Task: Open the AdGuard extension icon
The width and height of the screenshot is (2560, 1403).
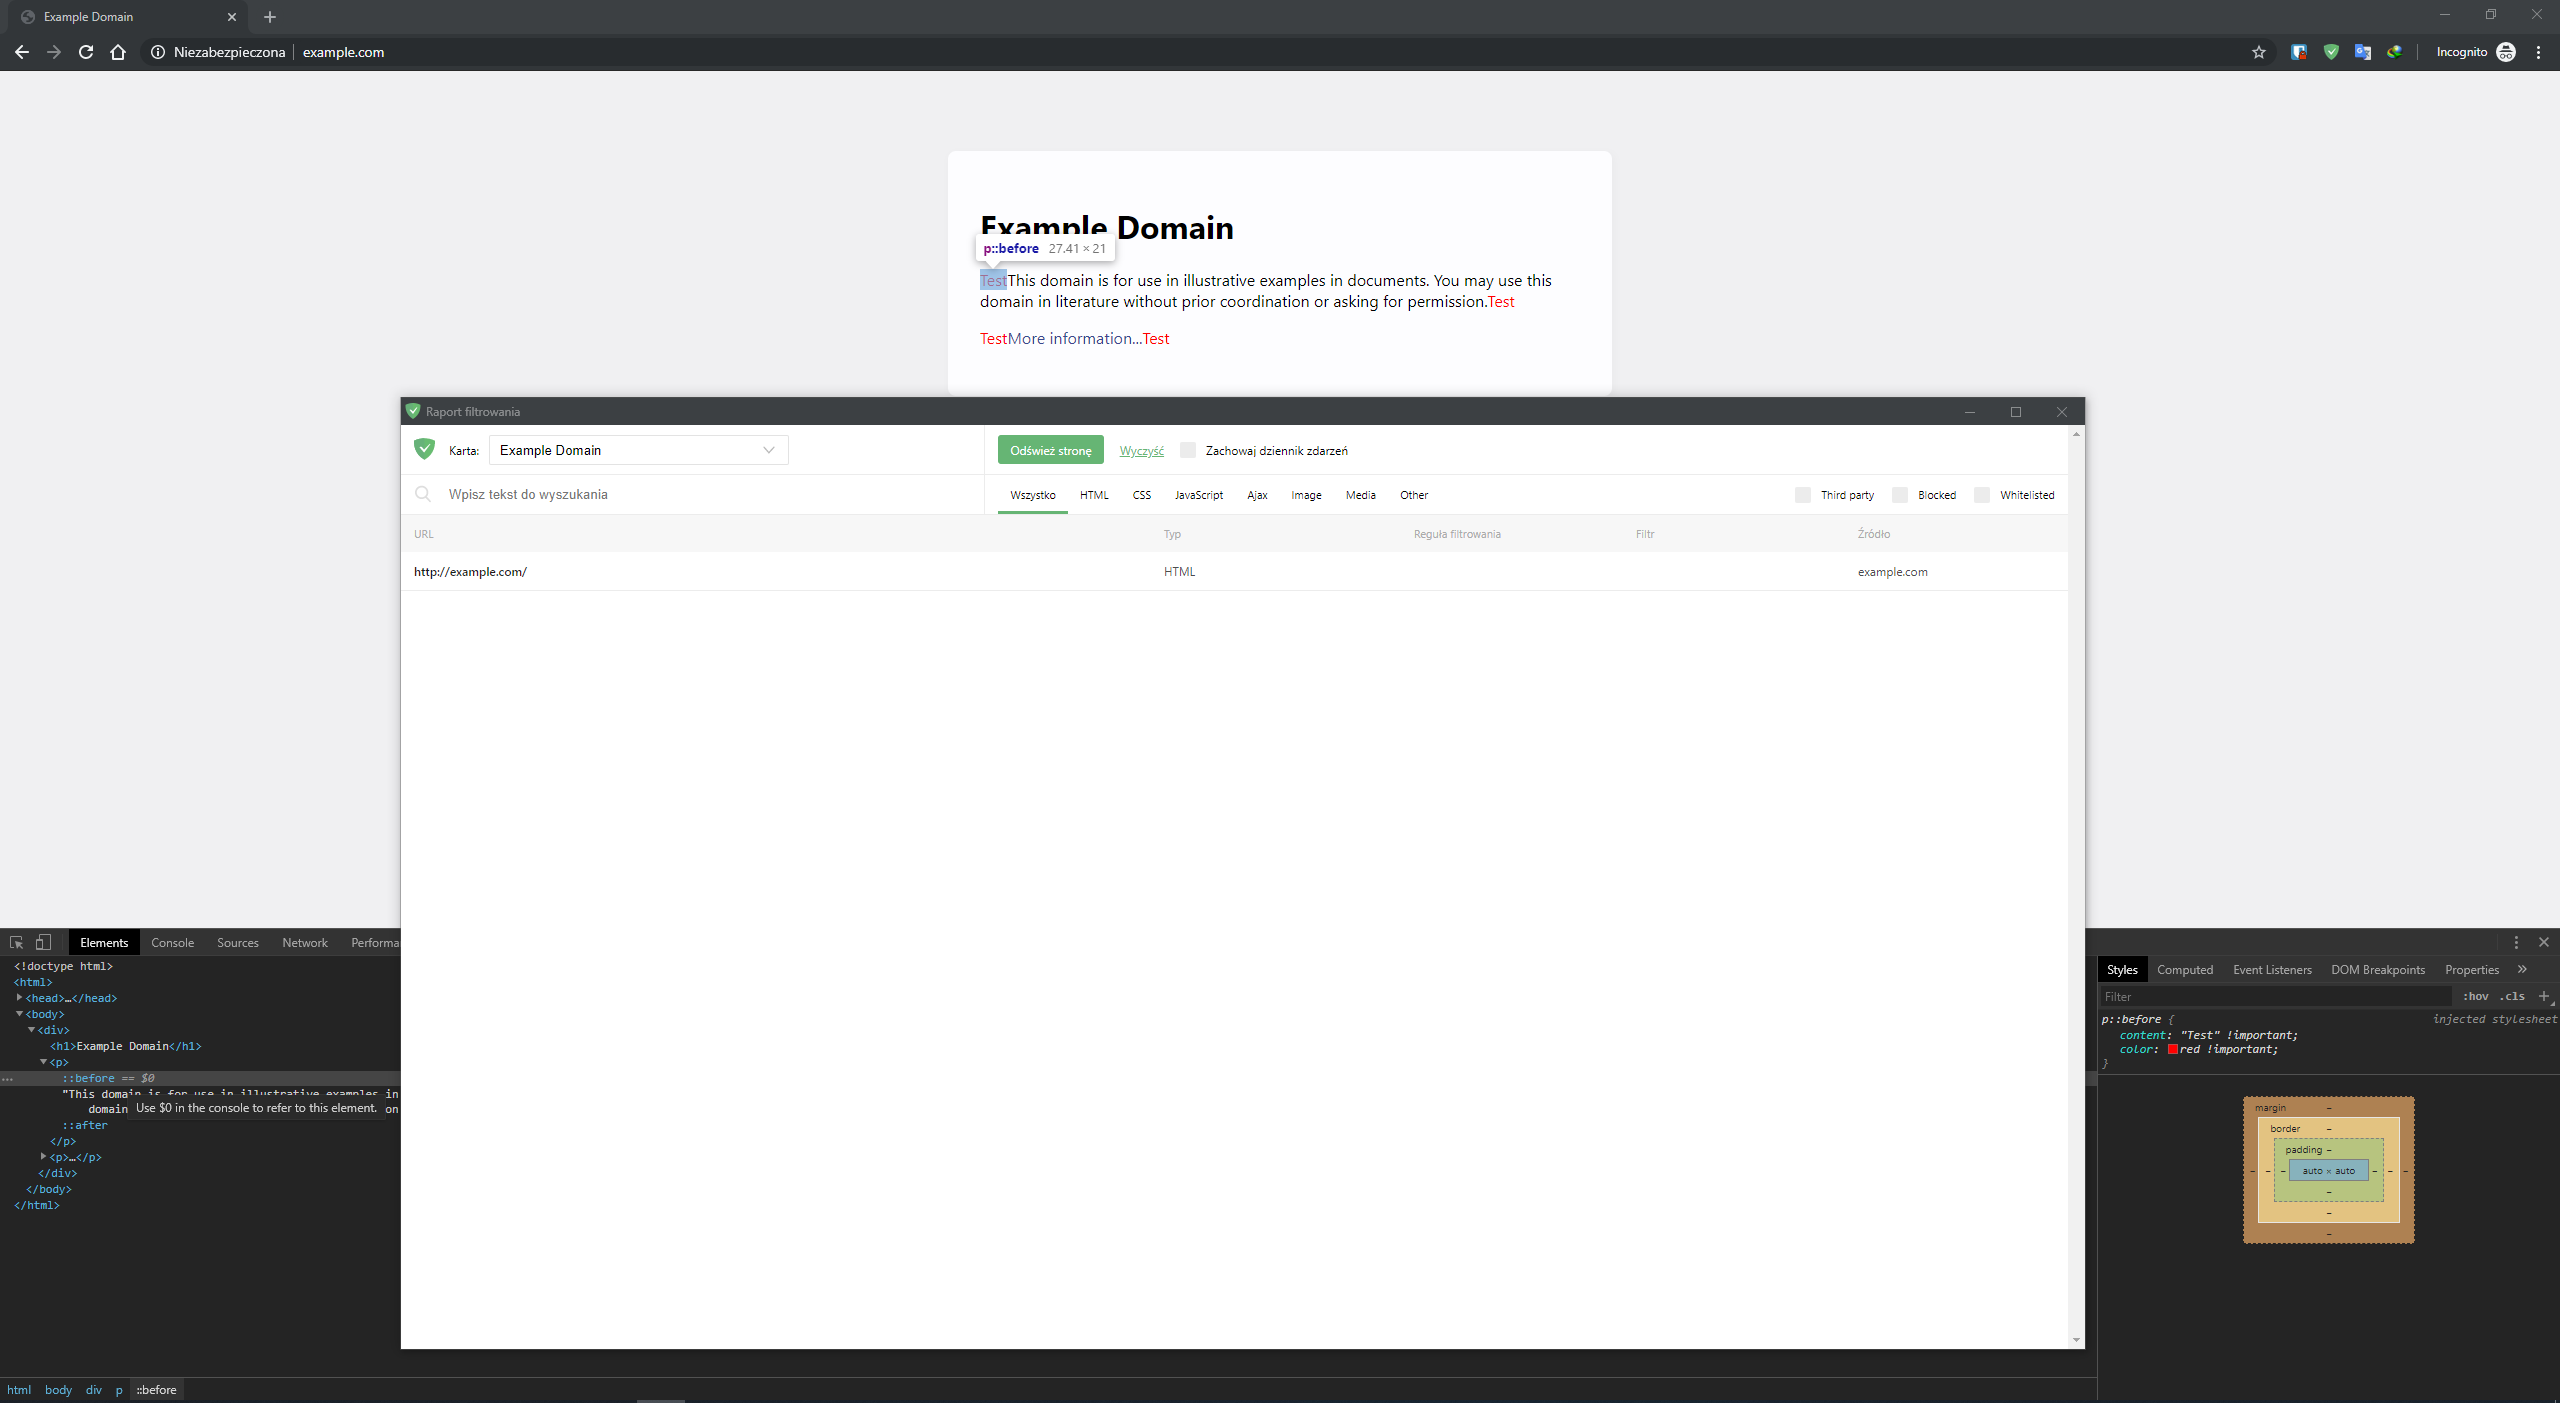Action: (x=2331, y=52)
